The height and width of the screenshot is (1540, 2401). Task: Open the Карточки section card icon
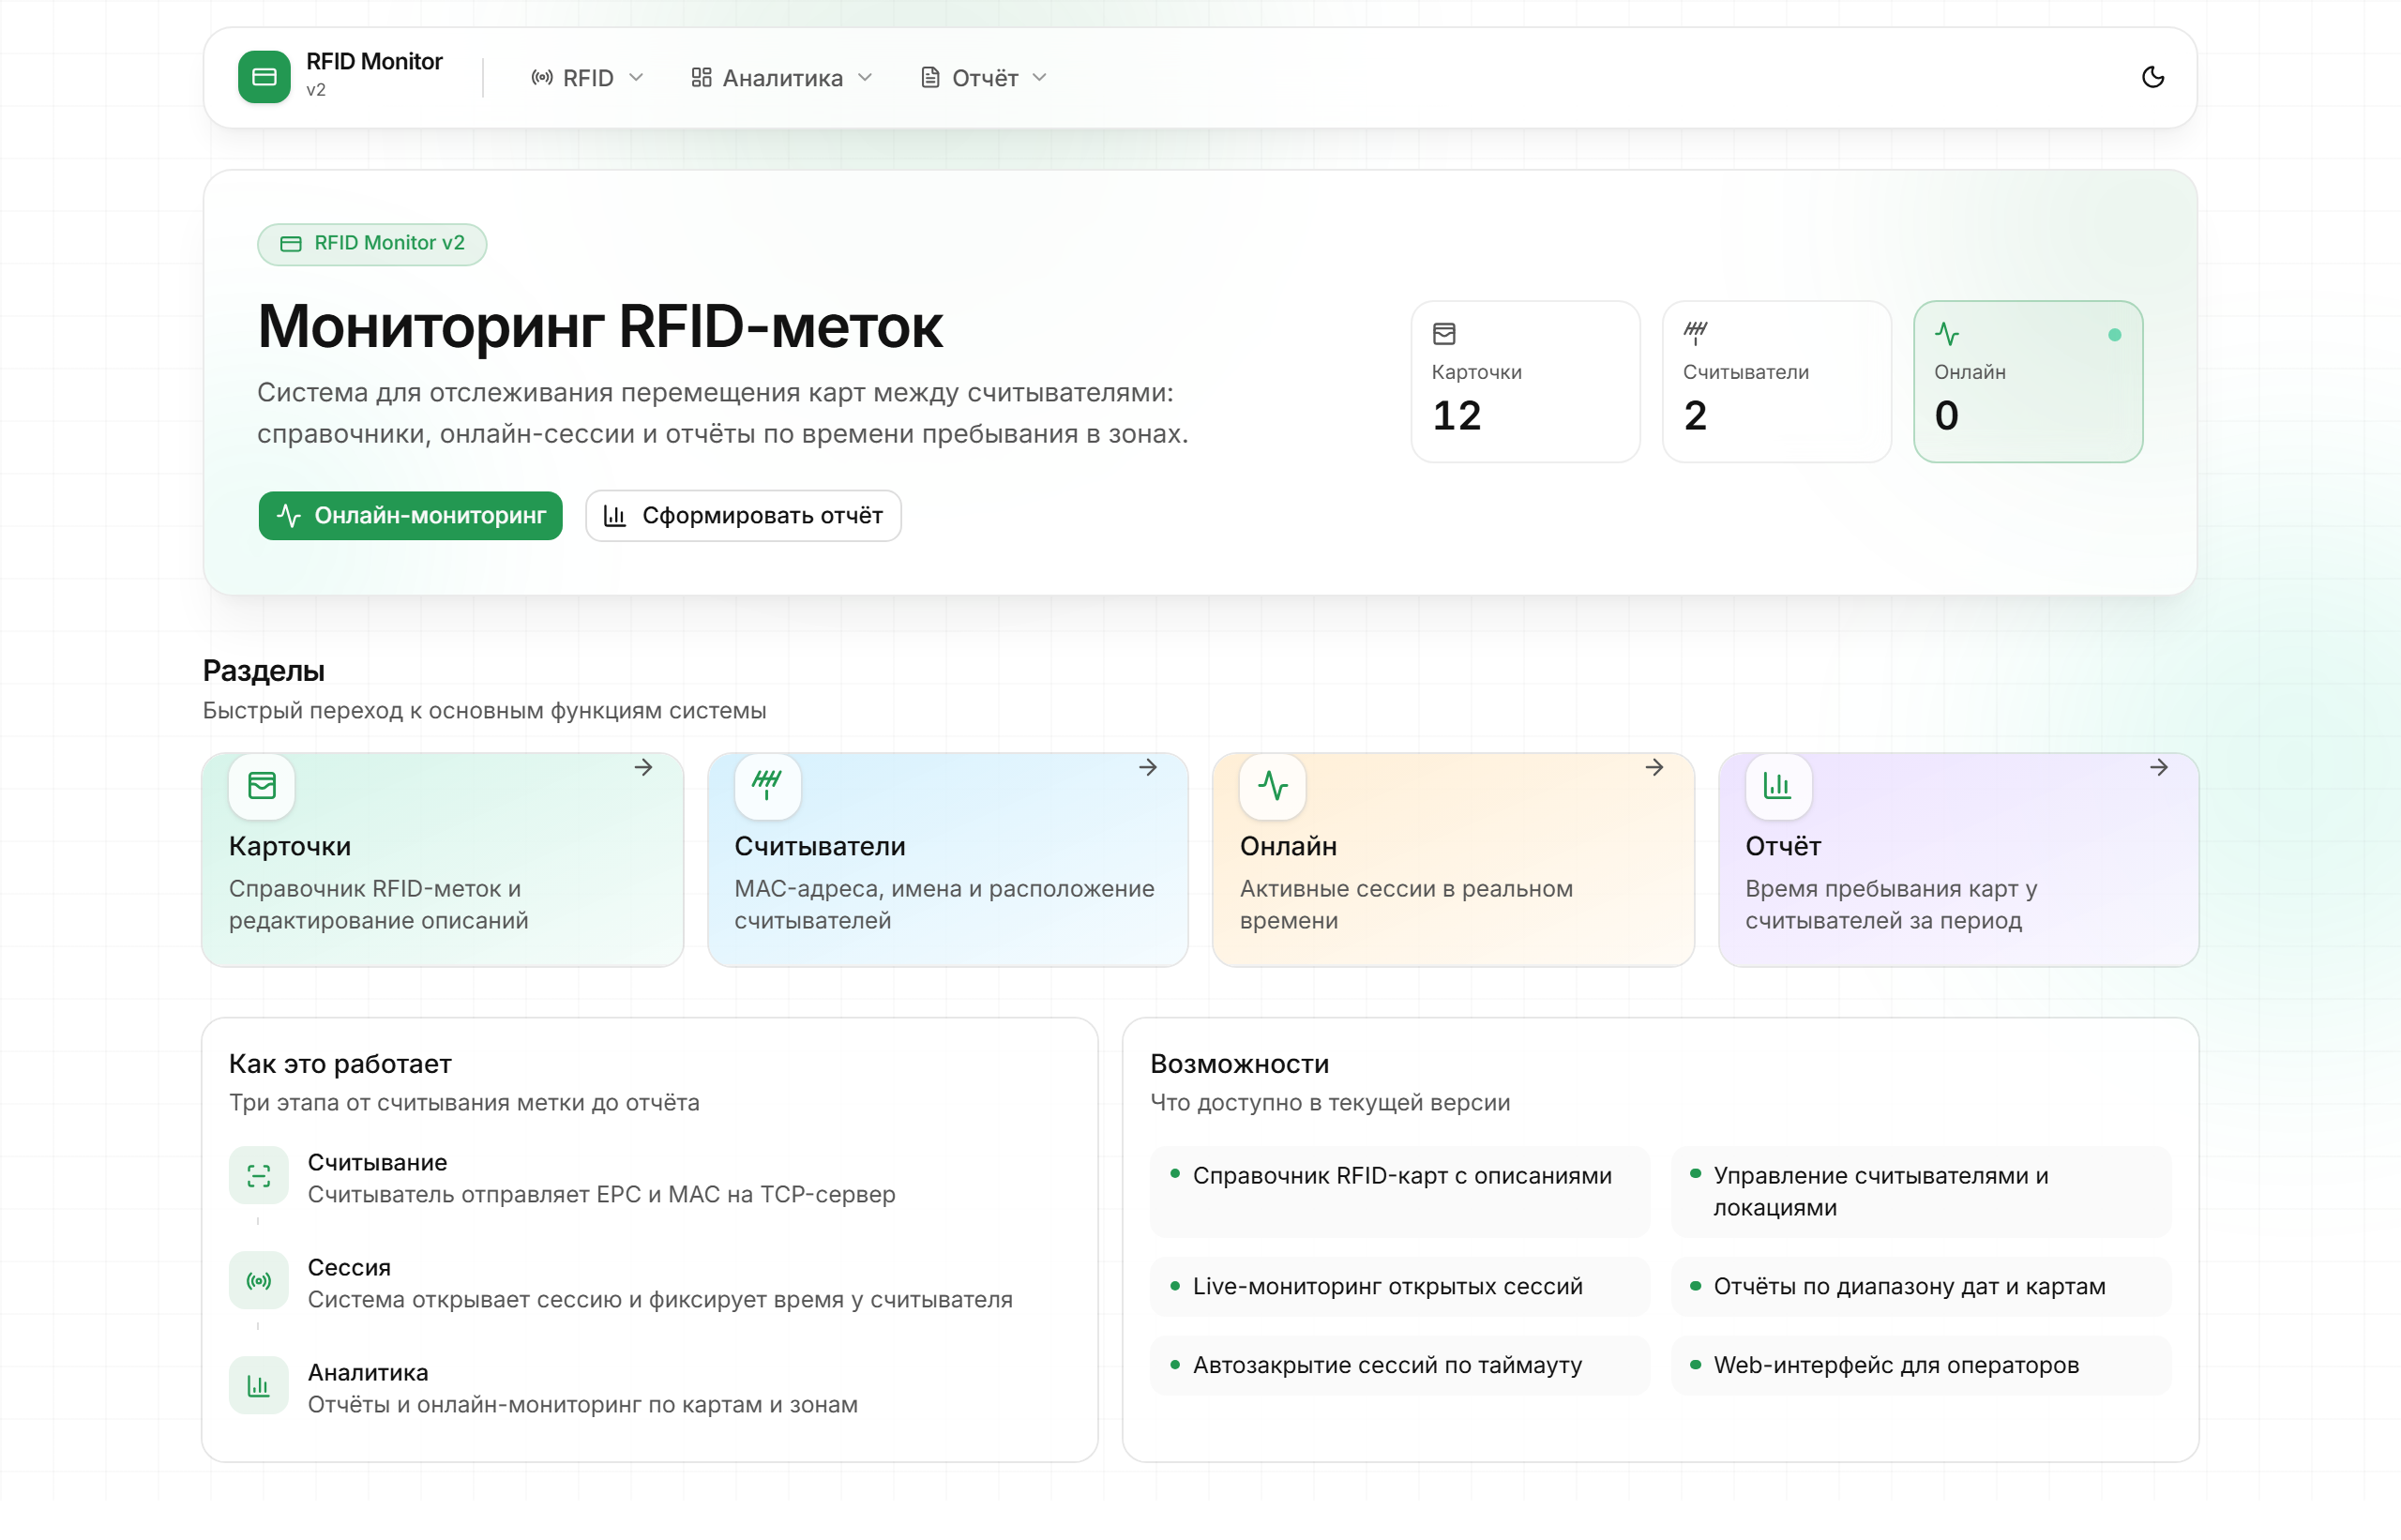(262, 786)
